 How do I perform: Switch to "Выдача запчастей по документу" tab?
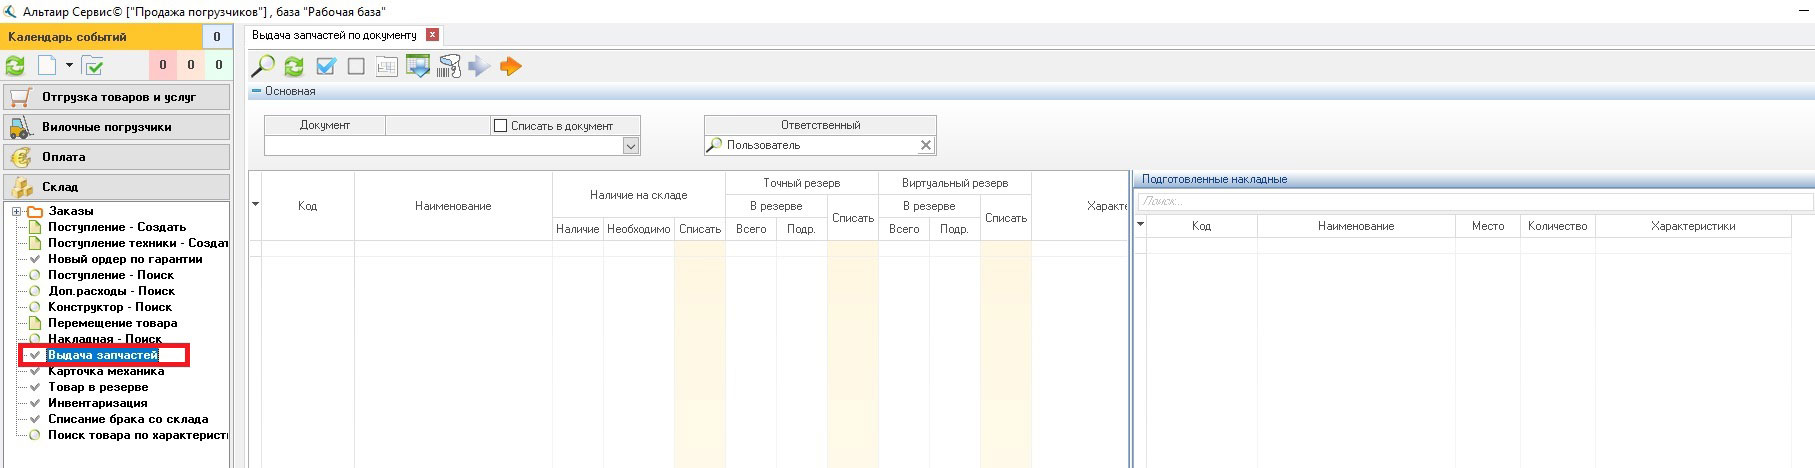[334, 35]
